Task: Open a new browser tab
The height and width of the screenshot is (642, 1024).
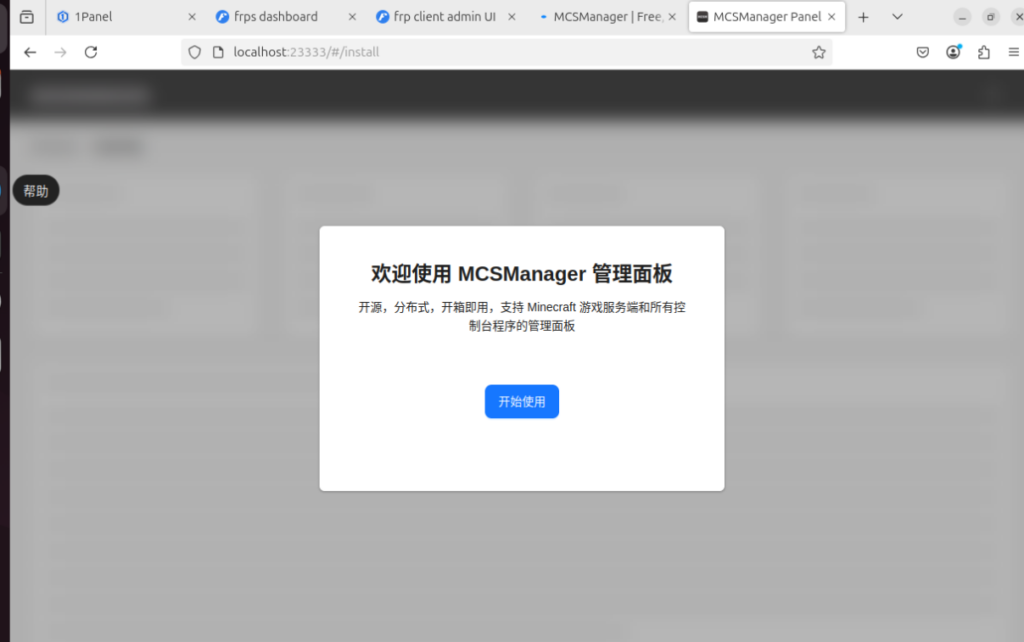Action: (863, 18)
